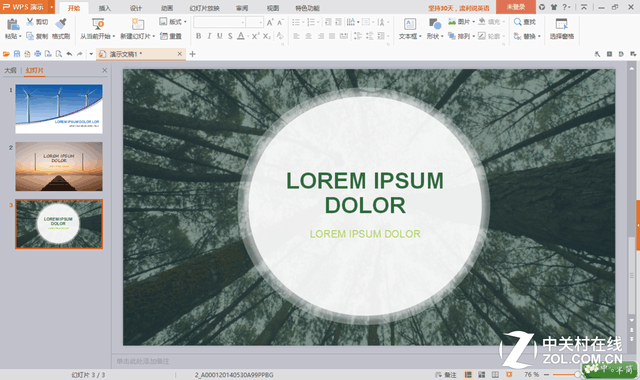Open the Find magnifier tool
Viewport: 640px width, 380px height.
coord(517,22)
